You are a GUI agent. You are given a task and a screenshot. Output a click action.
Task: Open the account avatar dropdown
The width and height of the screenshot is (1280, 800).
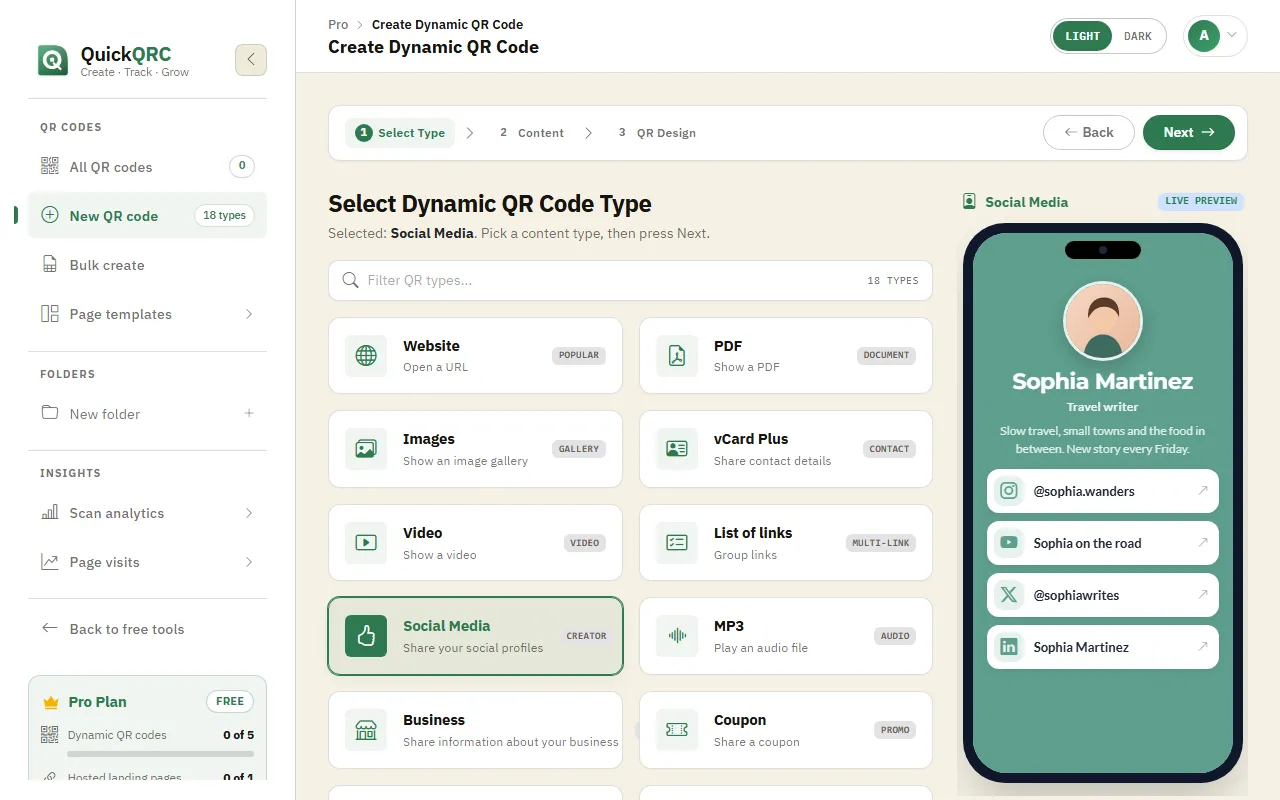(1215, 36)
